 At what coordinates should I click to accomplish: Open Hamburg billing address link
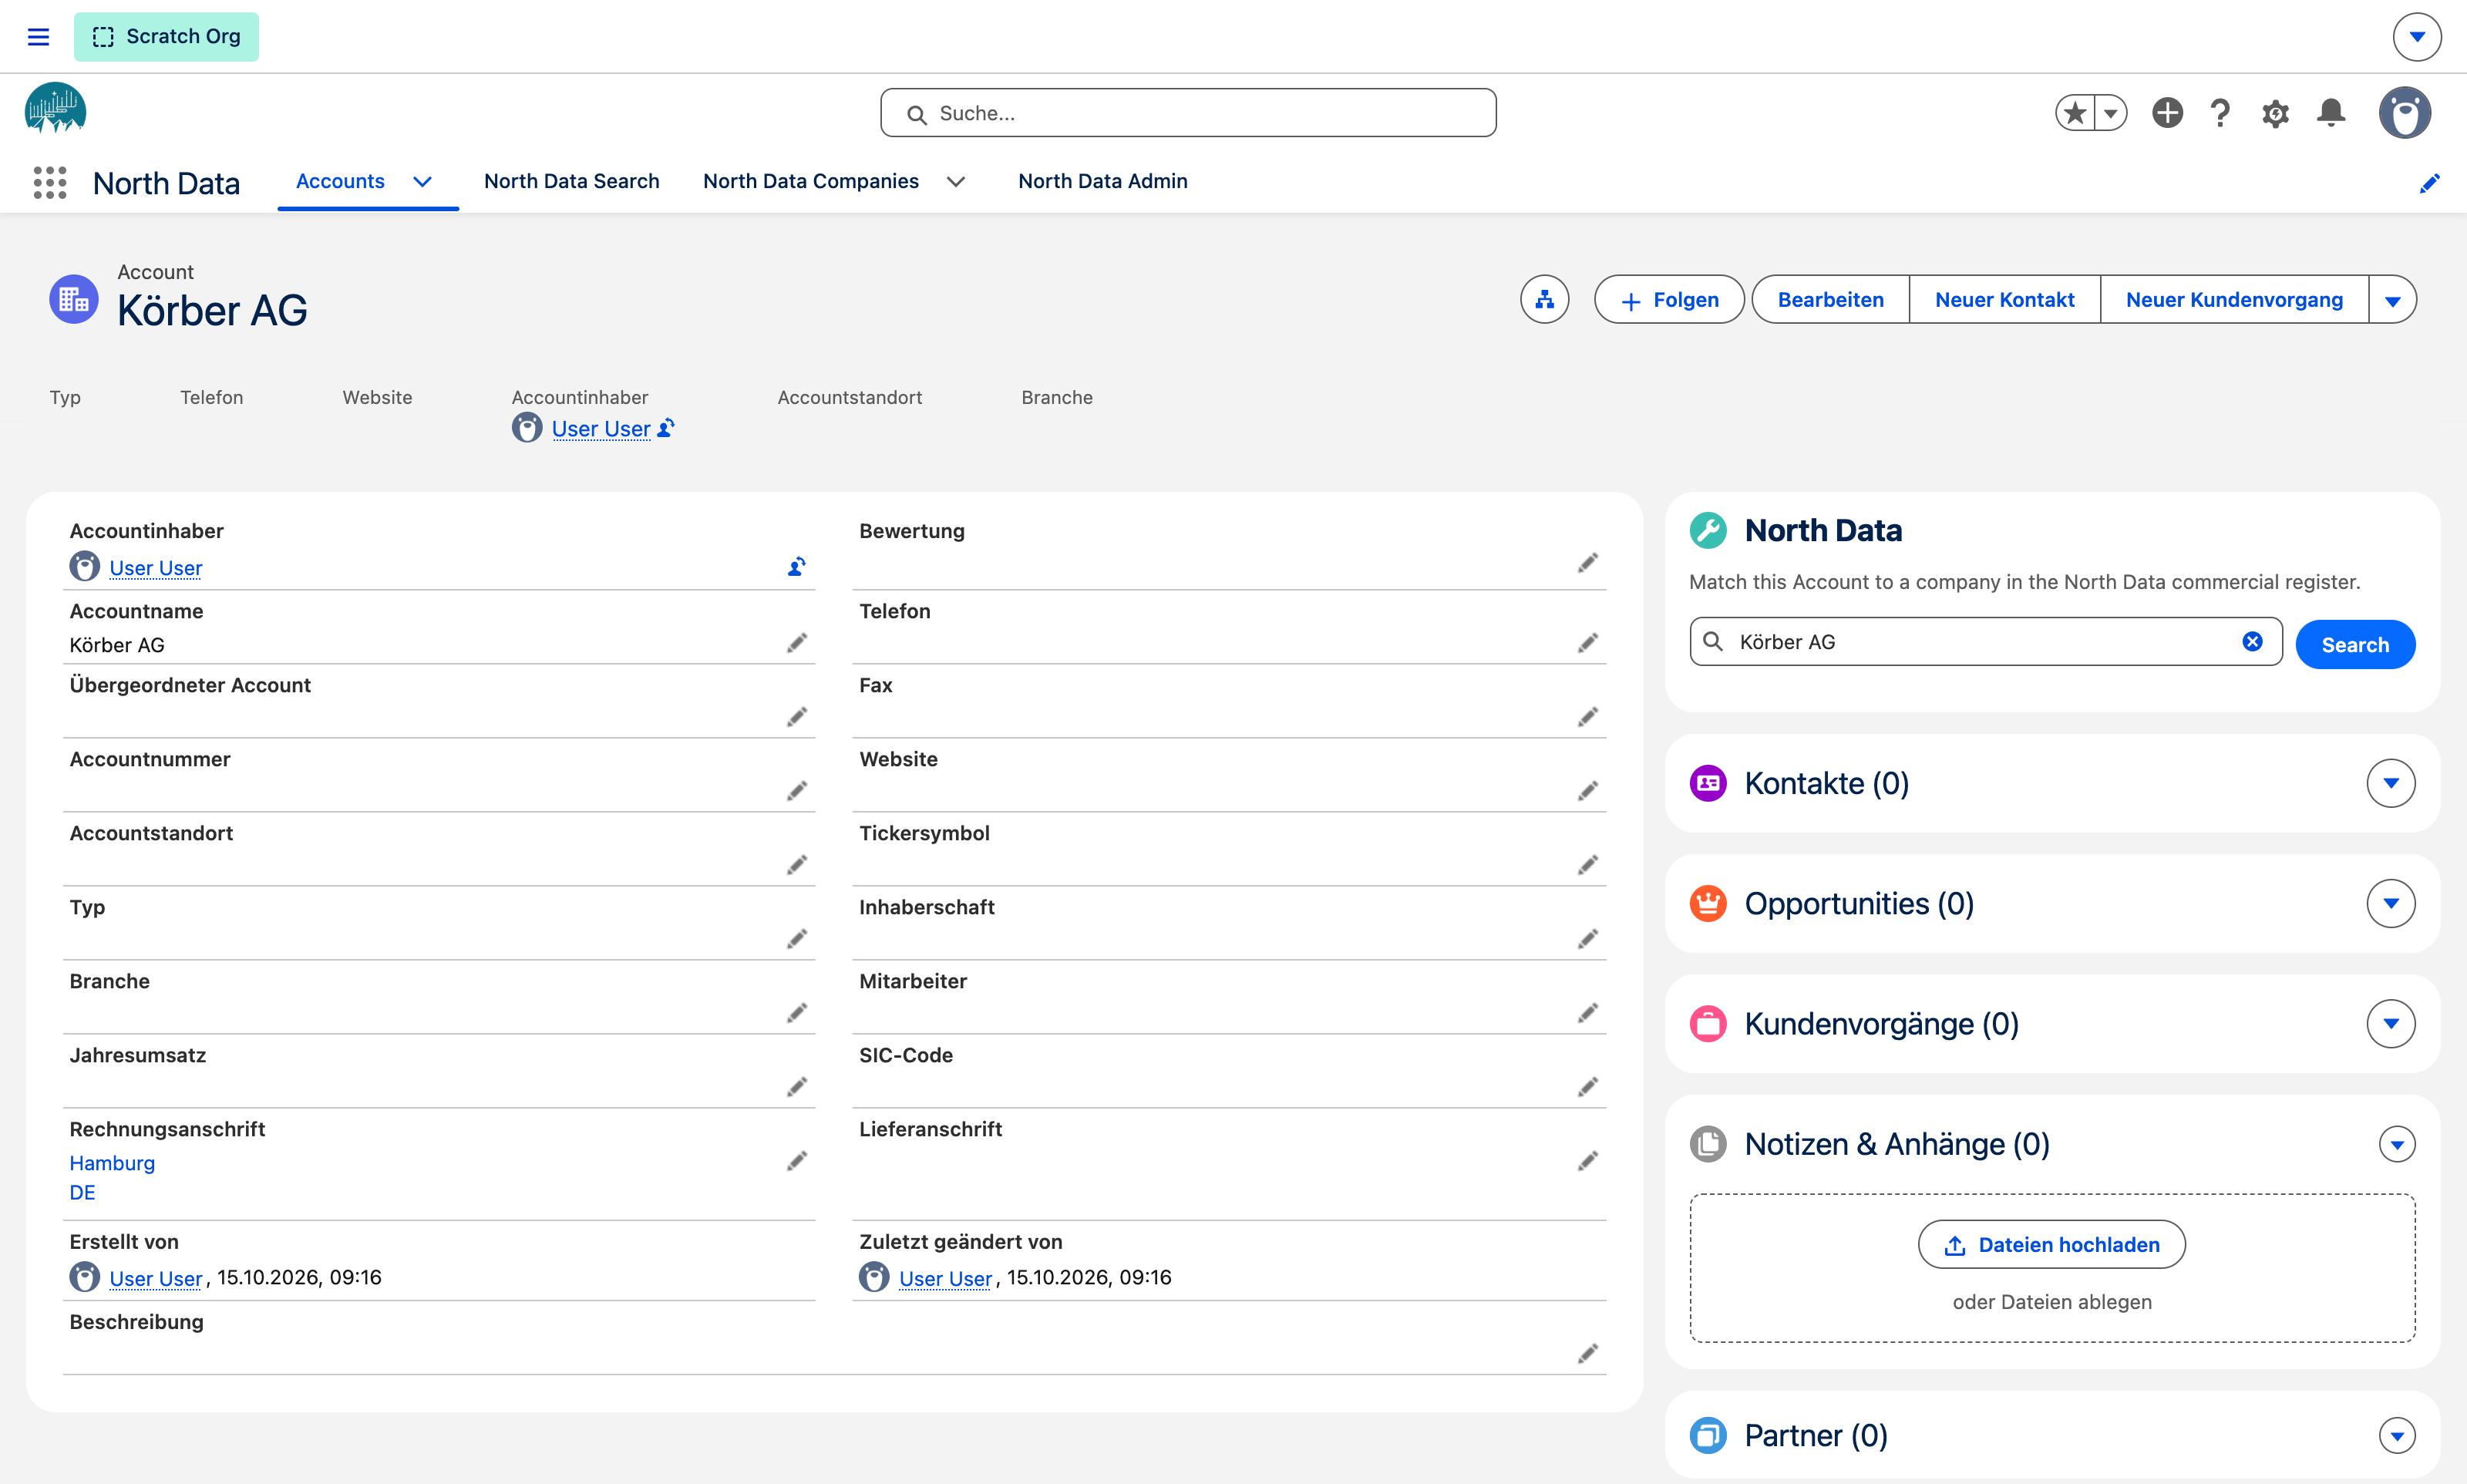(112, 1163)
